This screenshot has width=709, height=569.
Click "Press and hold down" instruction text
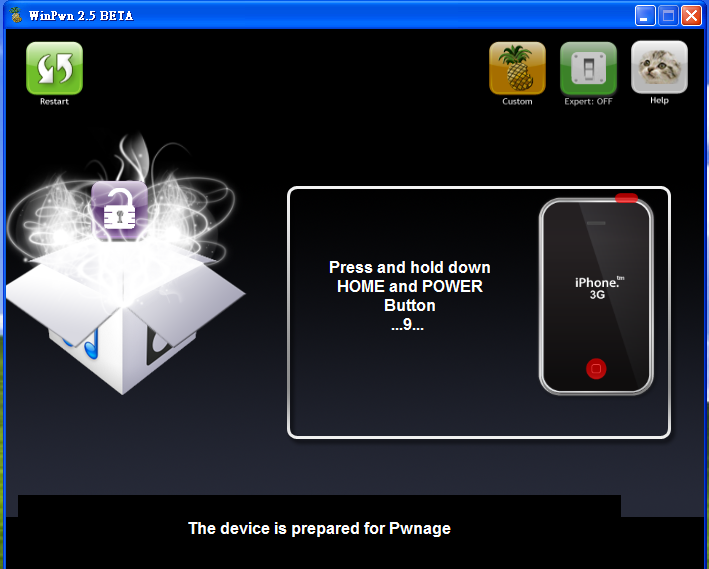[x=409, y=267]
